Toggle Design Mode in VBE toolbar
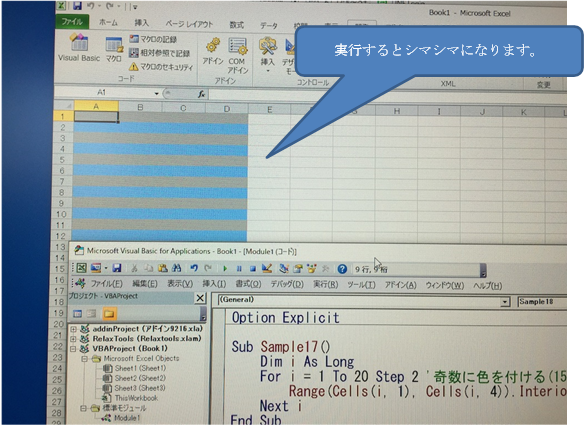This screenshot has width=584, height=425. 267,268
